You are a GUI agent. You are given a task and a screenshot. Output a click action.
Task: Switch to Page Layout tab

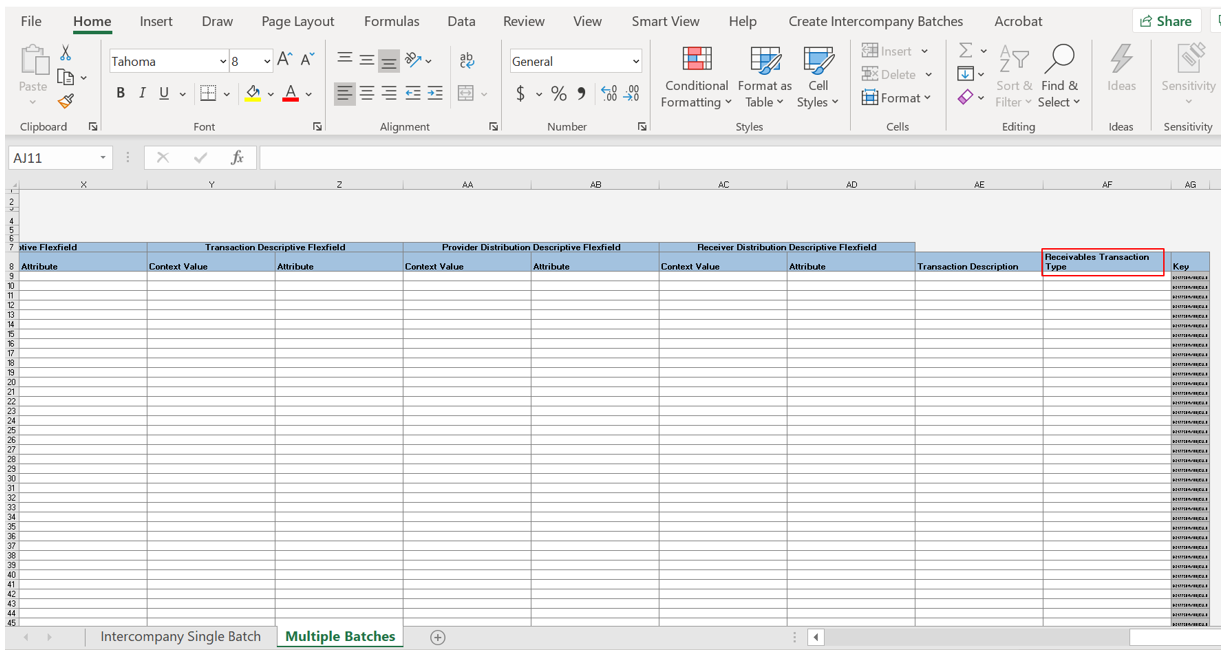(298, 21)
